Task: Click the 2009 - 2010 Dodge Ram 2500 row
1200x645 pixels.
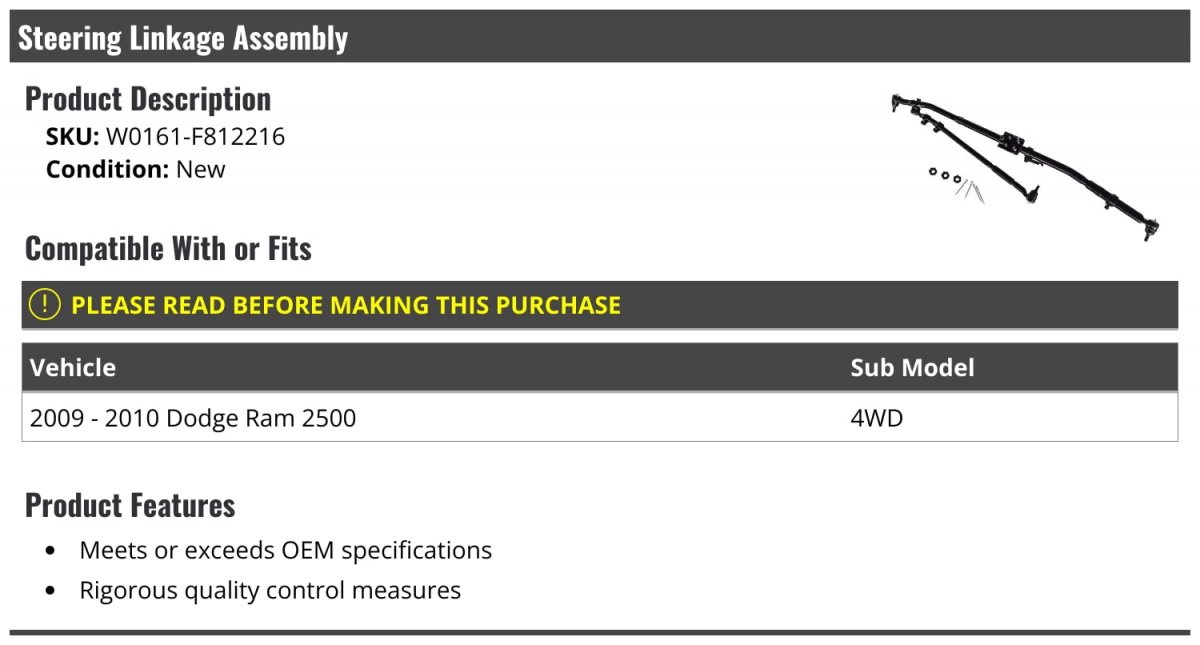Action: pos(600,418)
